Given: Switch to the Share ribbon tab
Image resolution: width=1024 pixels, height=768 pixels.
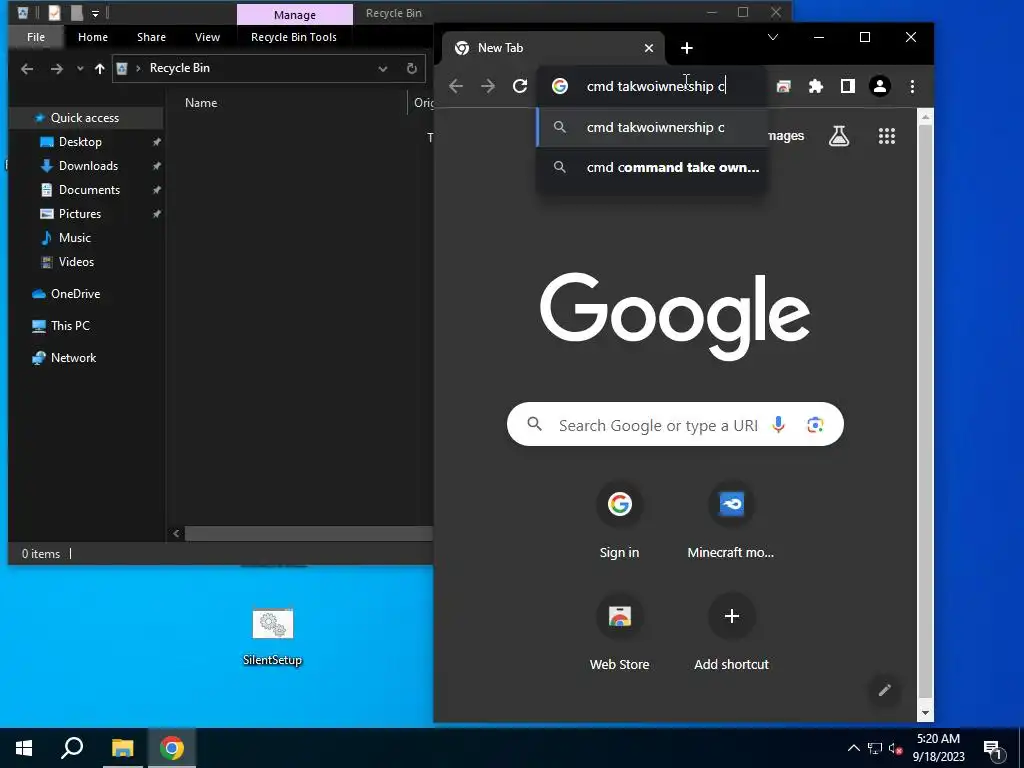Looking at the screenshot, I should click(x=151, y=37).
